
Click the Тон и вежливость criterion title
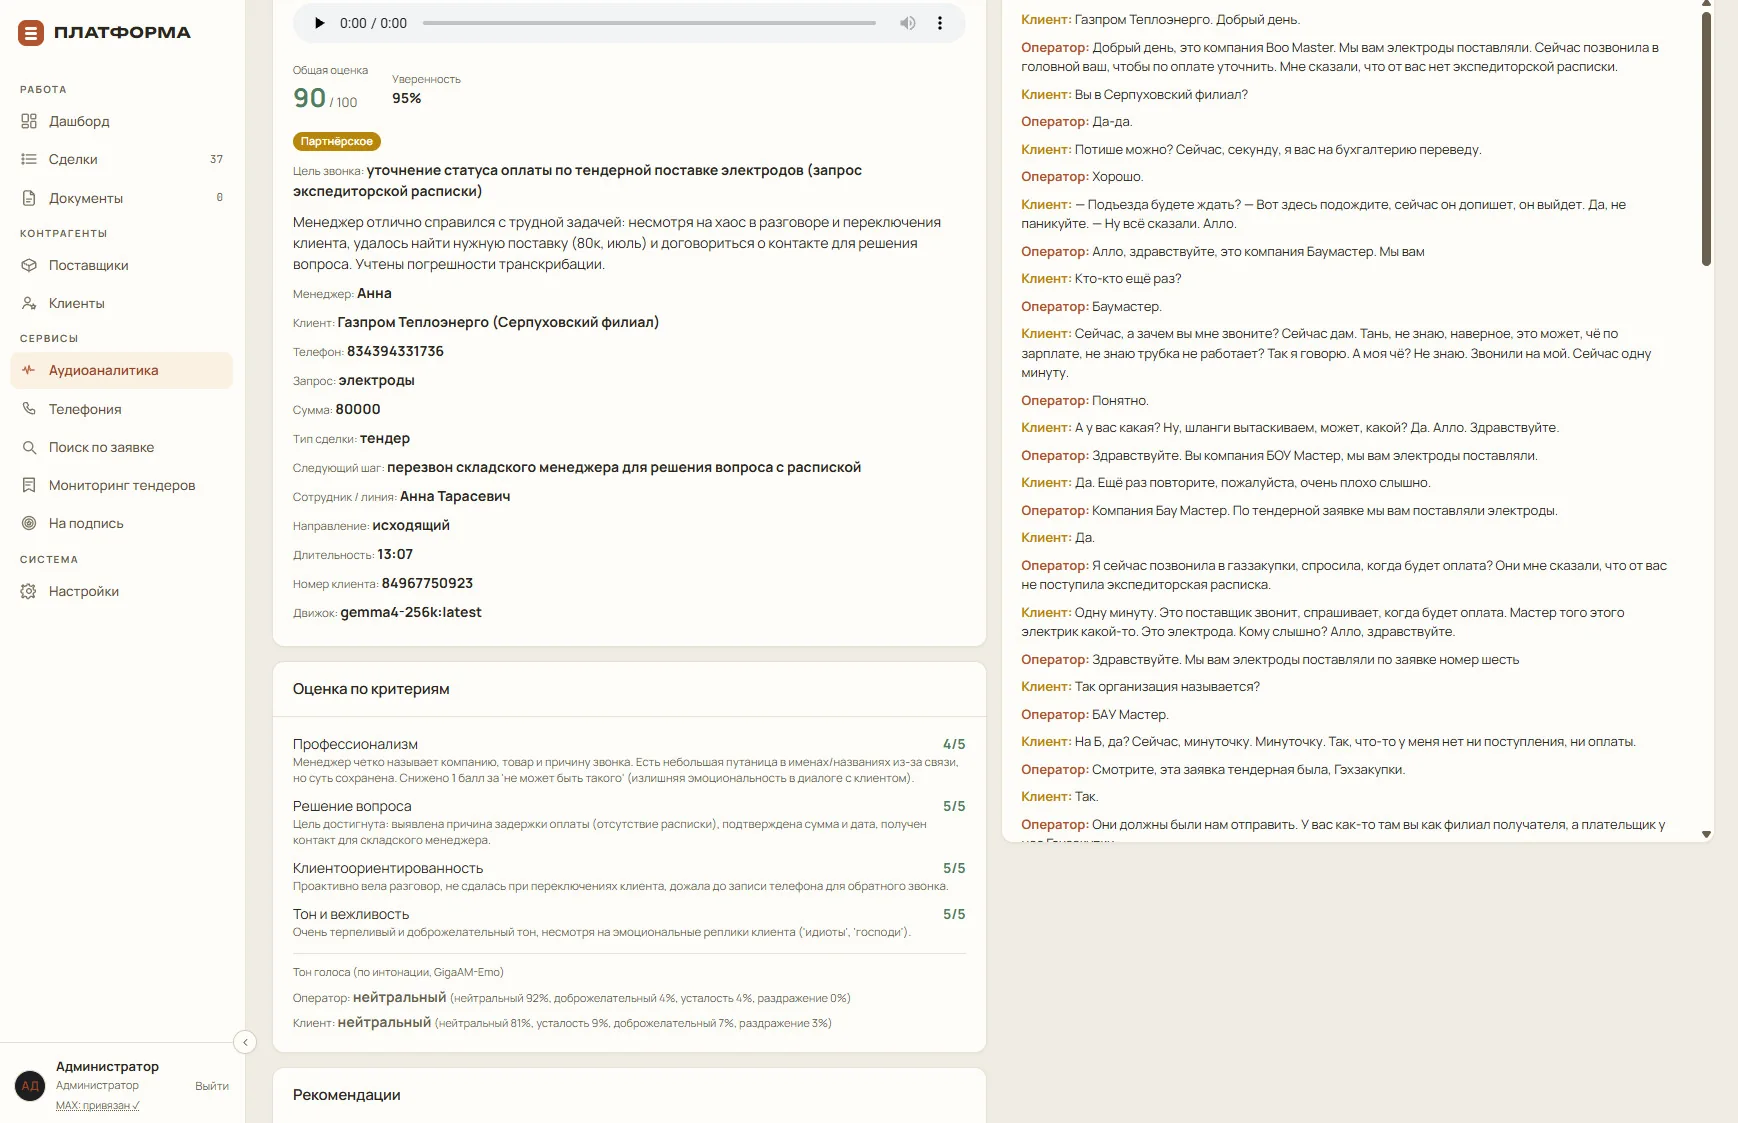(351, 914)
